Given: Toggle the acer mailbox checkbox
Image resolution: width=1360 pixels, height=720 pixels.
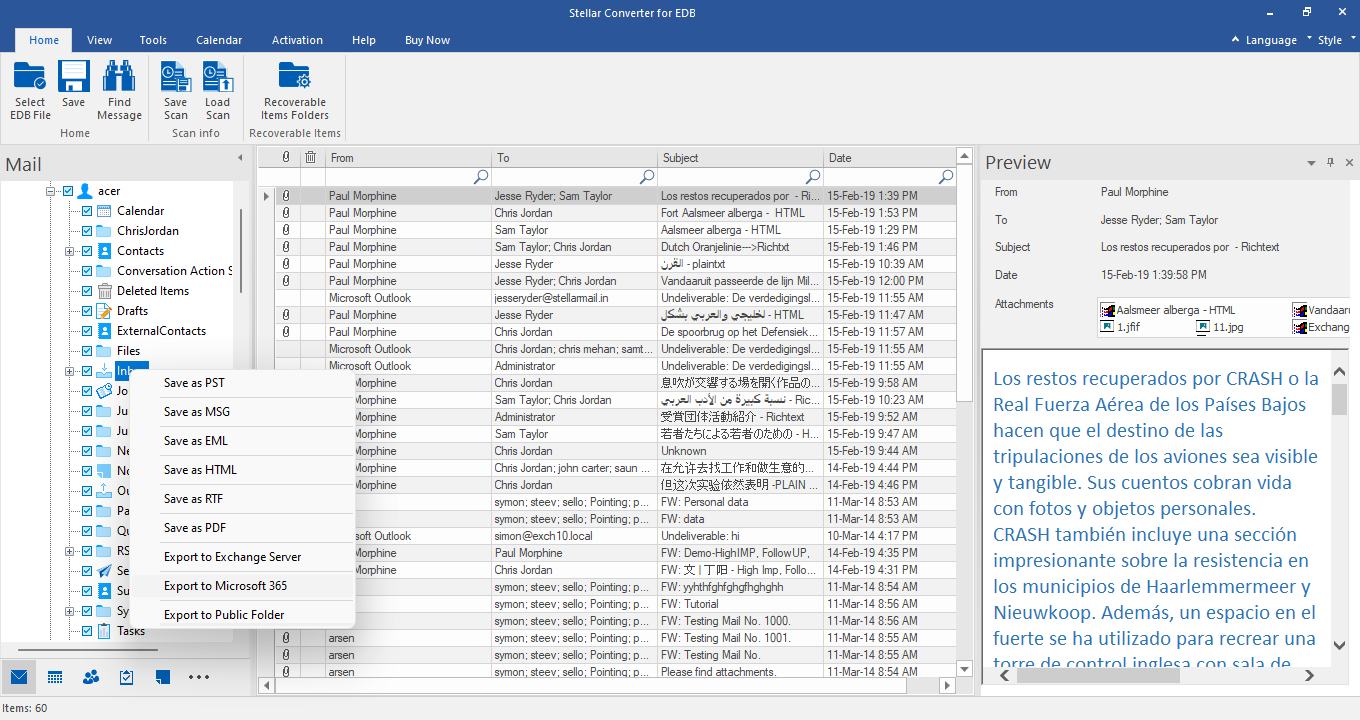Looking at the screenshot, I should point(68,191).
